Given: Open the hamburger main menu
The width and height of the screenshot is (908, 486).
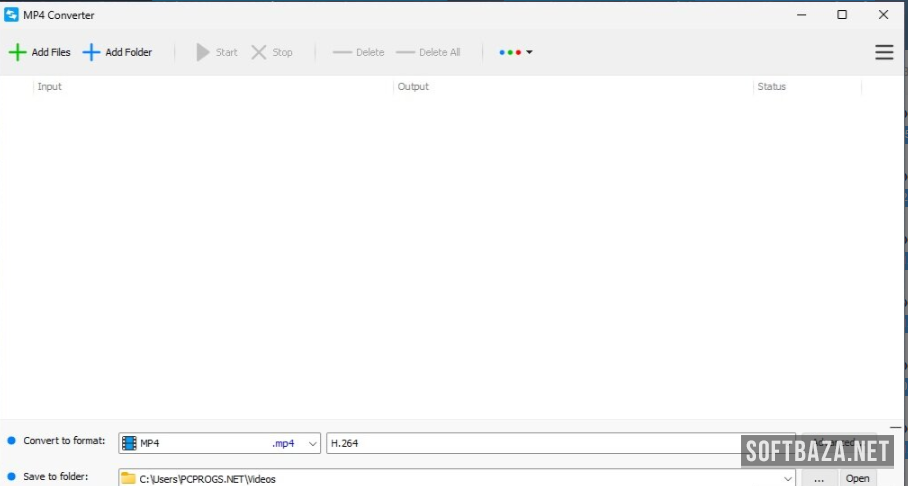Looking at the screenshot, I should (x=884, y=52).
